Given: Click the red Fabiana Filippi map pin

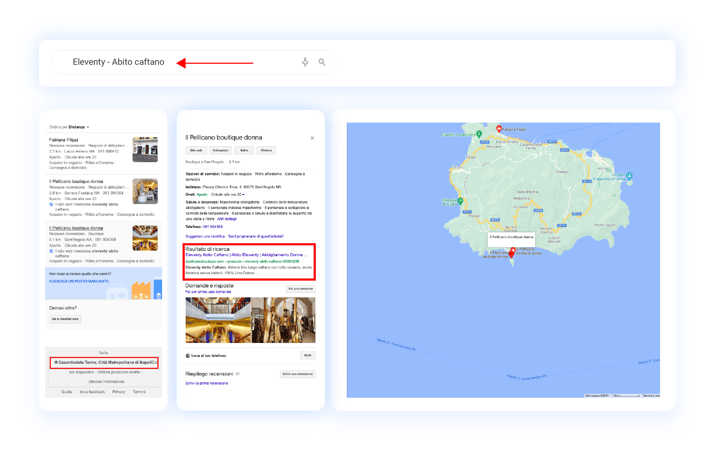Looking at the screenshot, I should coord(499,129).
